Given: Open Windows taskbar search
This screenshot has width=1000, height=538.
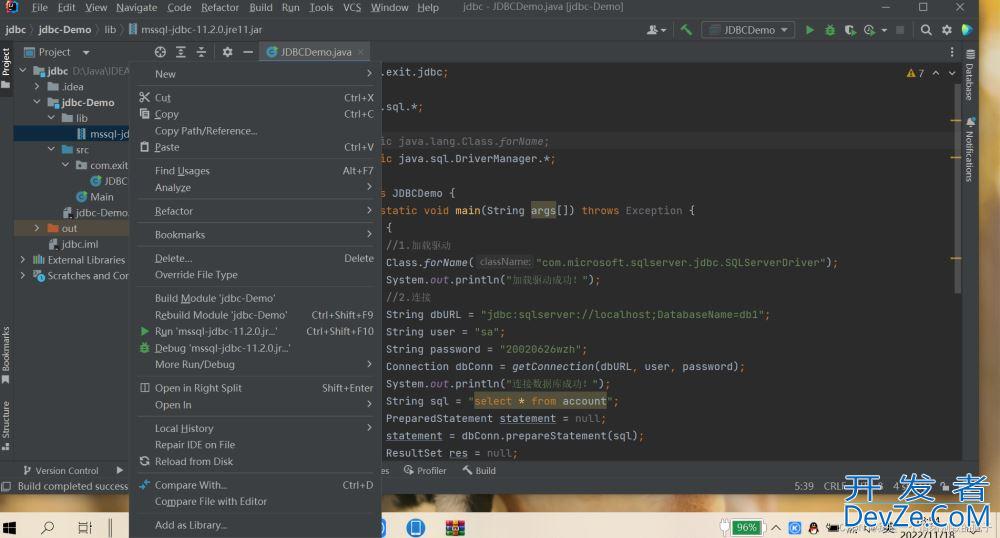Looking at the screenshot, I should pyautogui.click(x=47, y=528).
